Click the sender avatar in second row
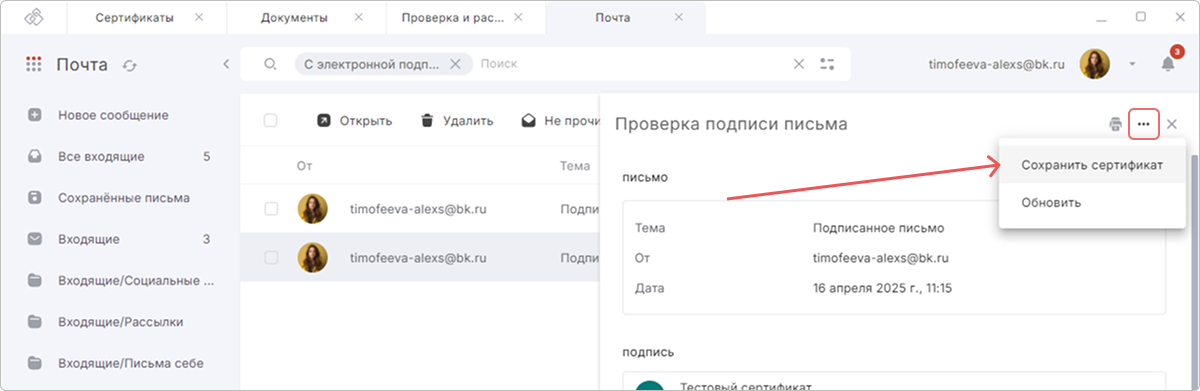The width and height of the screenshot is (1200, 391). coord(313,258)
